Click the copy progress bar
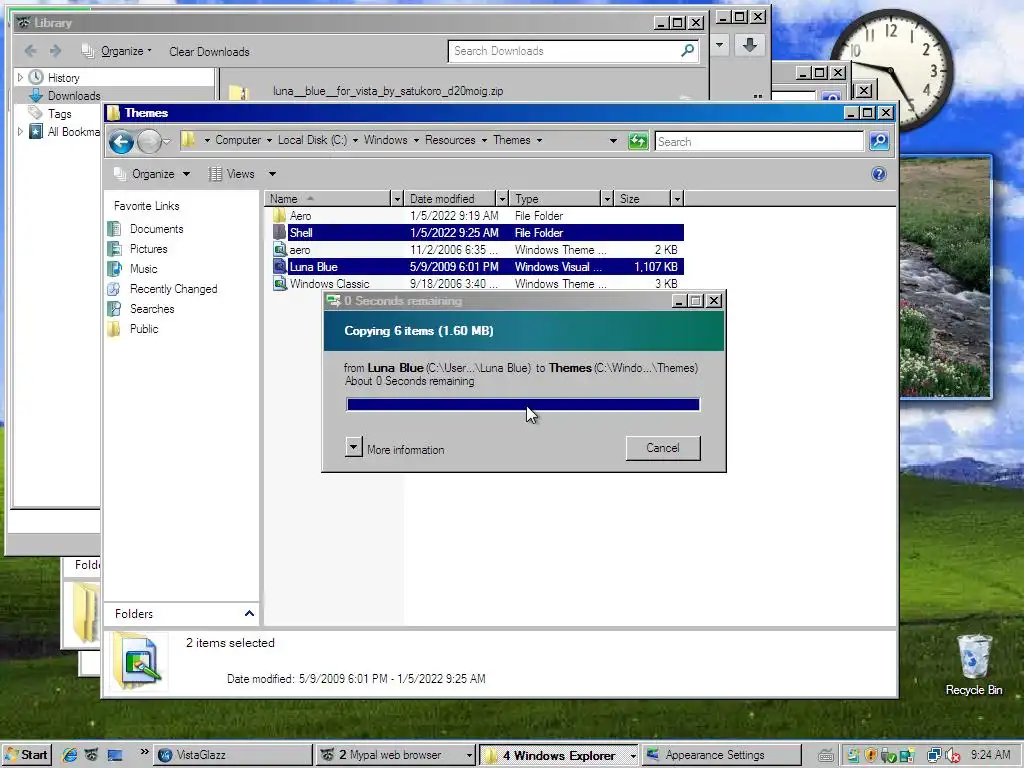The width and height of the screenshot is (1024, 768). (523, 404)
